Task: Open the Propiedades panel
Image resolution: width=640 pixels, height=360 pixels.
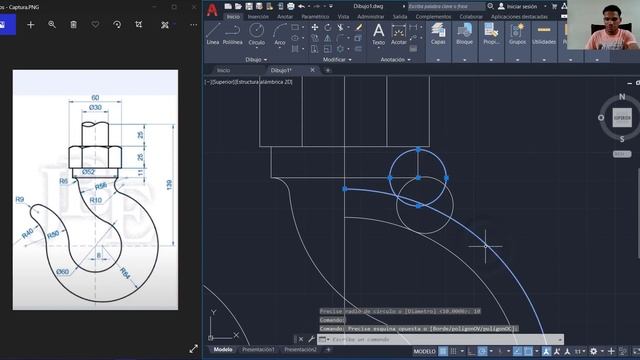Action: [491, 33]
